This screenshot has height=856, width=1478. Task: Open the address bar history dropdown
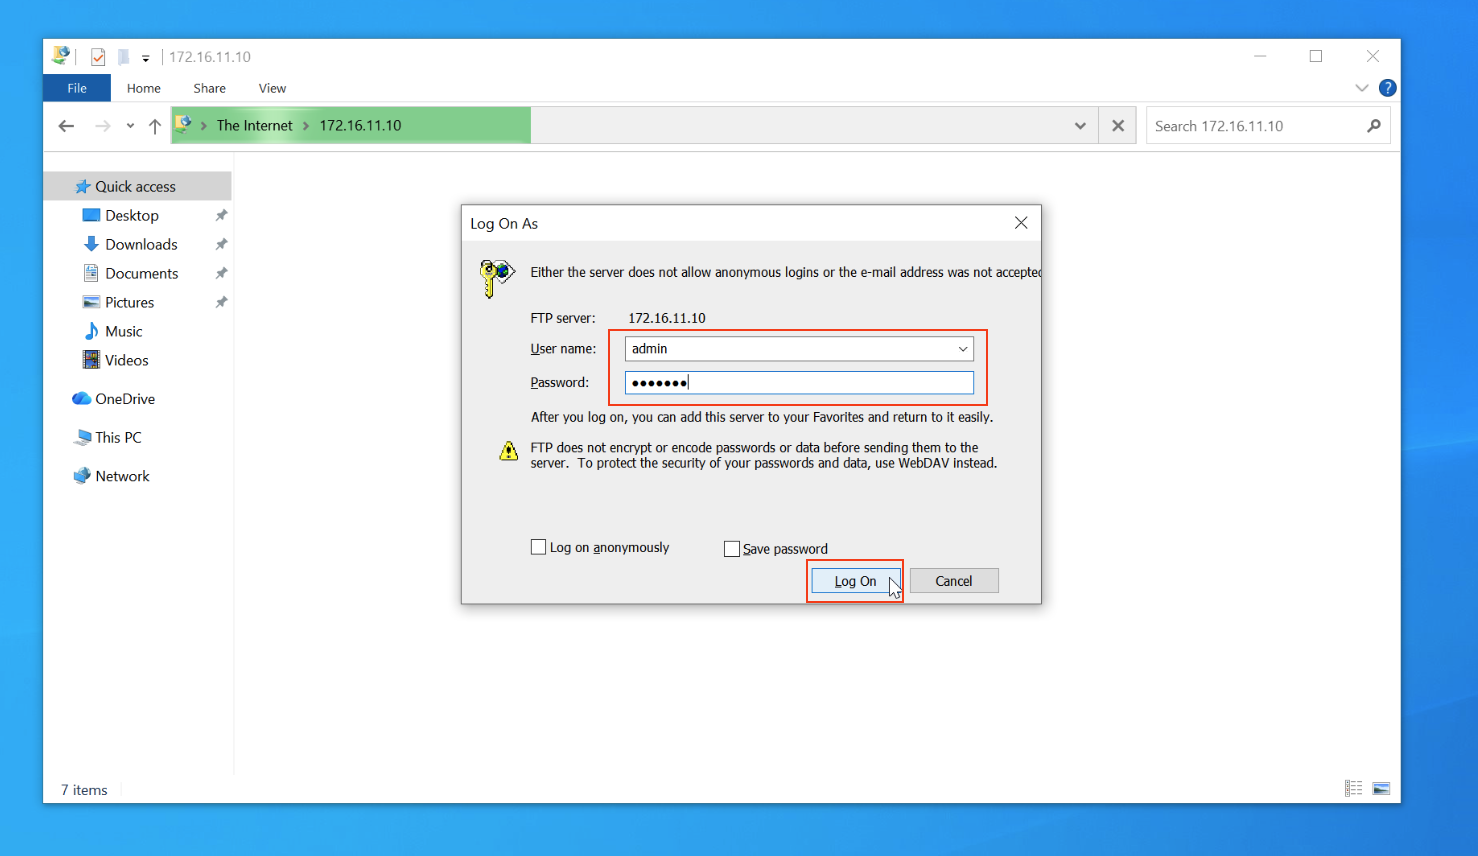pos(1080,126)
